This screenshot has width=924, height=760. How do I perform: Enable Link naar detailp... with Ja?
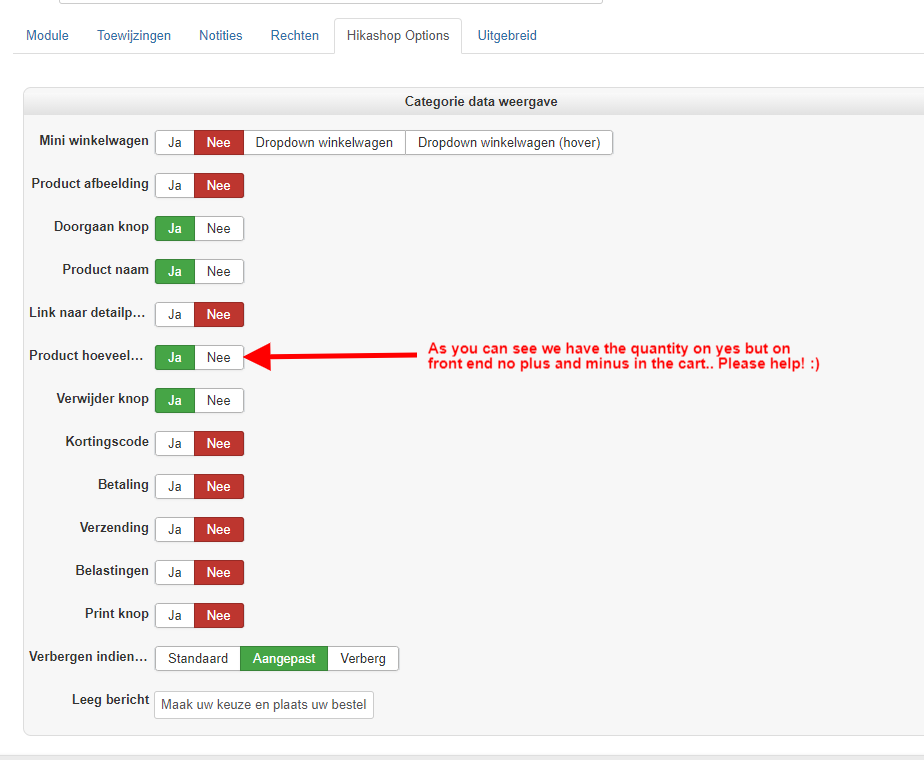175,315
